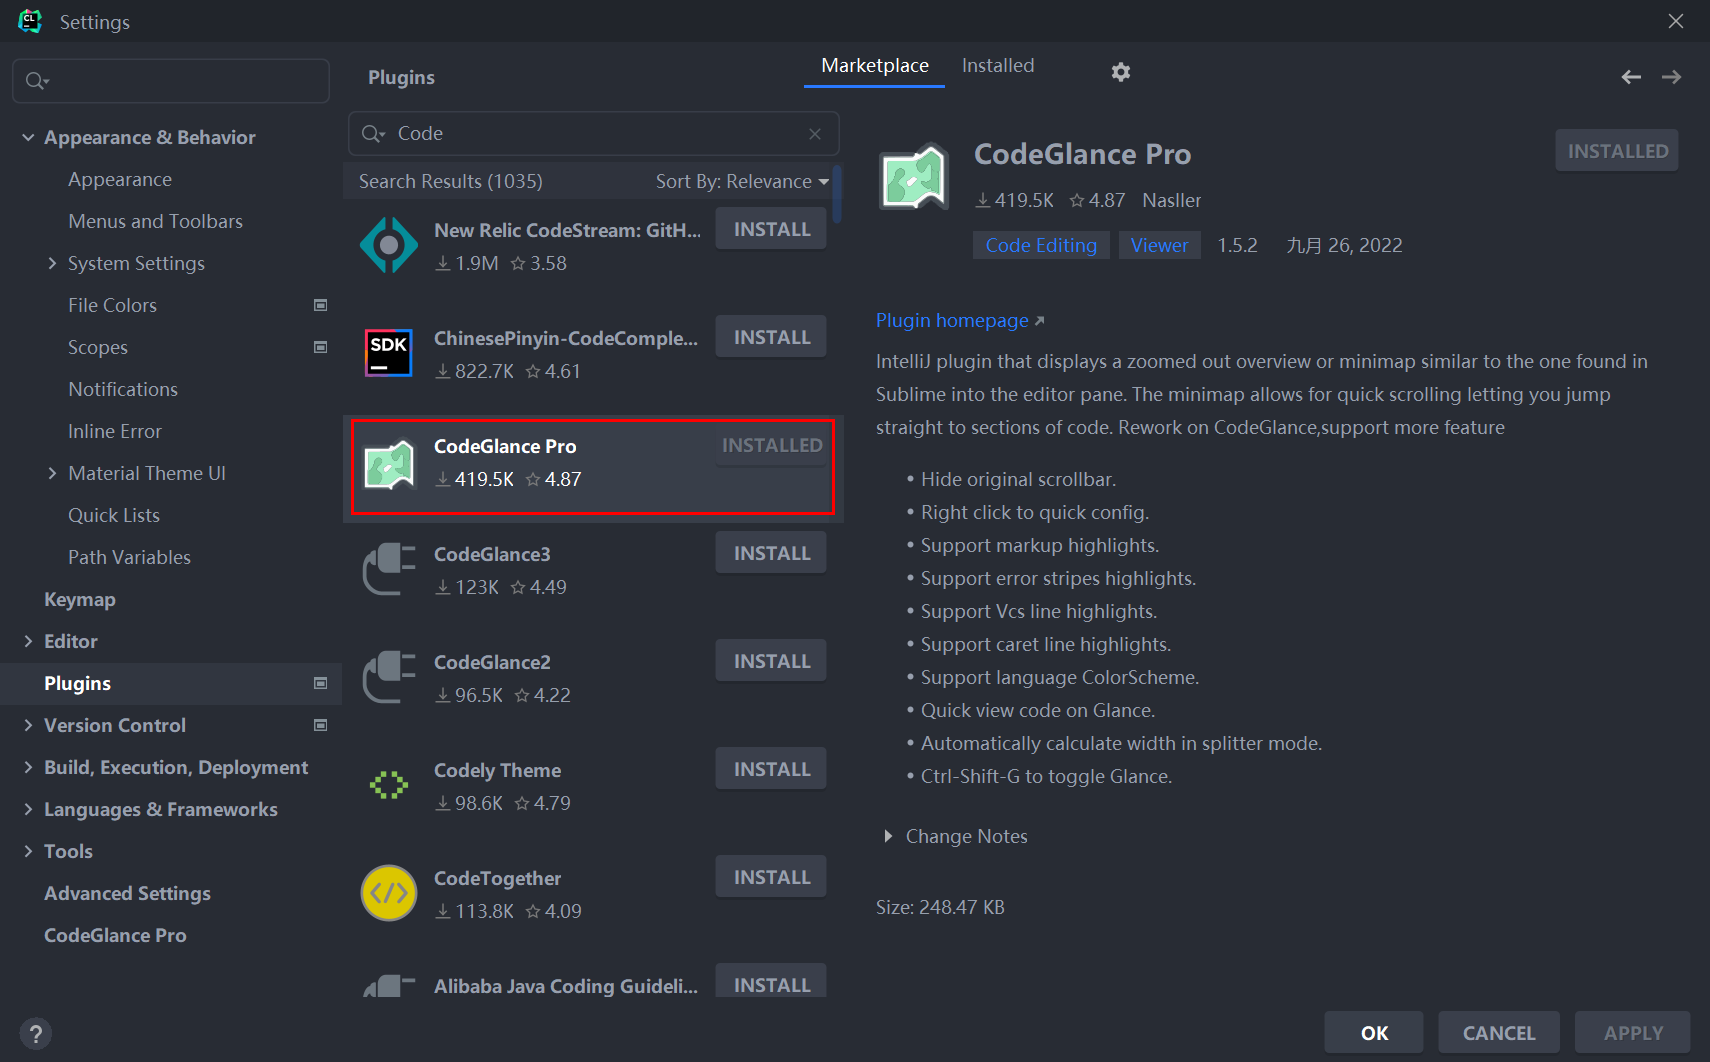Open the plugins settings gear menu
This screenshot has width=1710, height=1062.
1120,71
